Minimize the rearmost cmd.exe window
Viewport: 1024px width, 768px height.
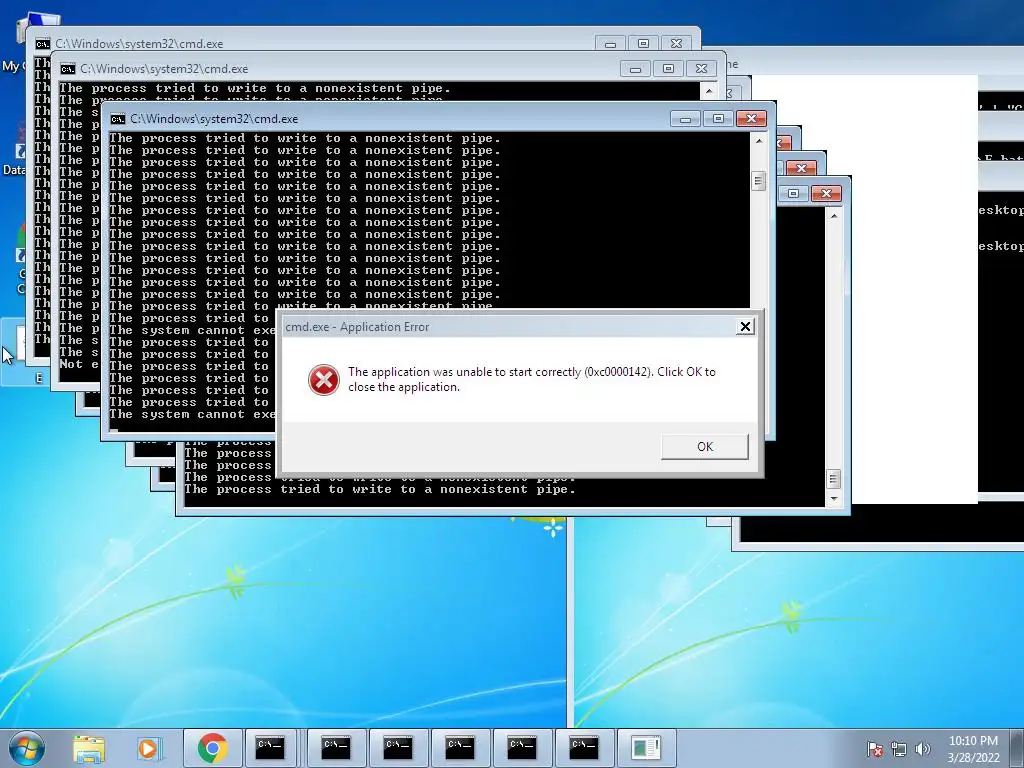[x=610, y=44]
